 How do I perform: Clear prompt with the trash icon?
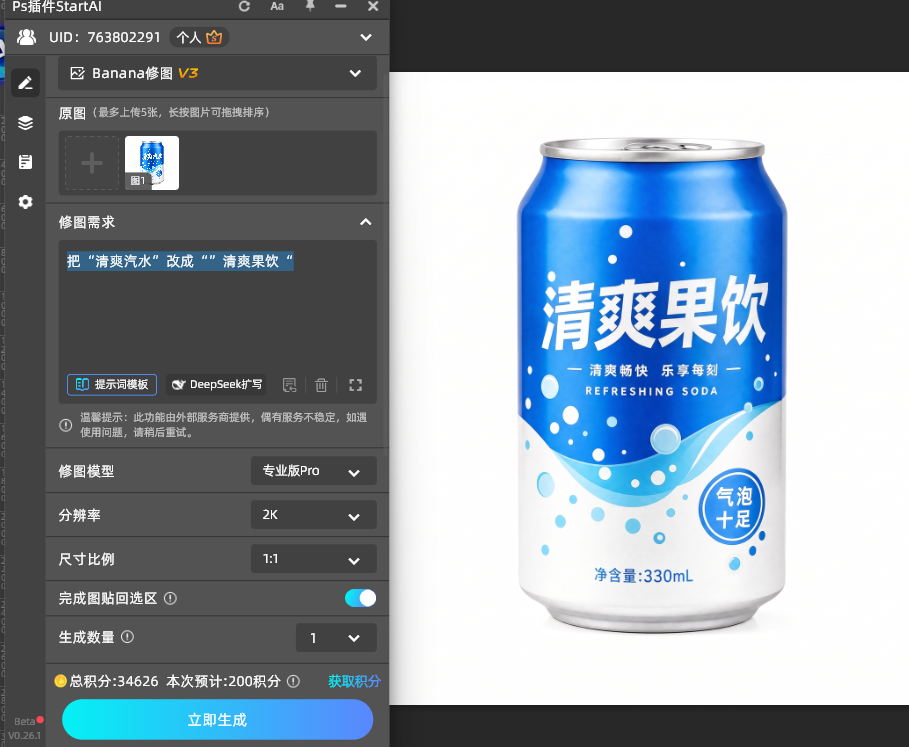tap(321, 385)
